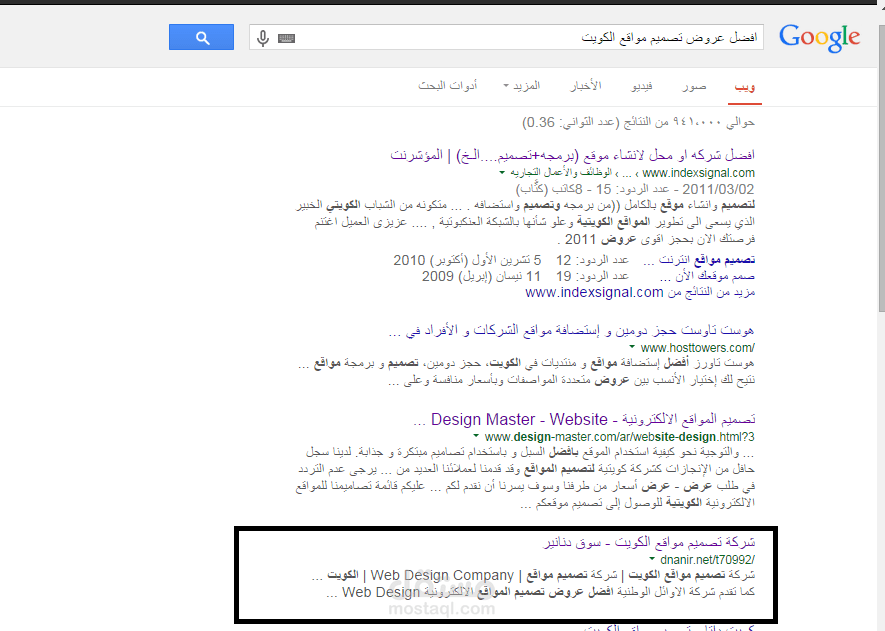Open the هوست تاوست hosting result title
This screenshot has height=631, width=885.
571,330
